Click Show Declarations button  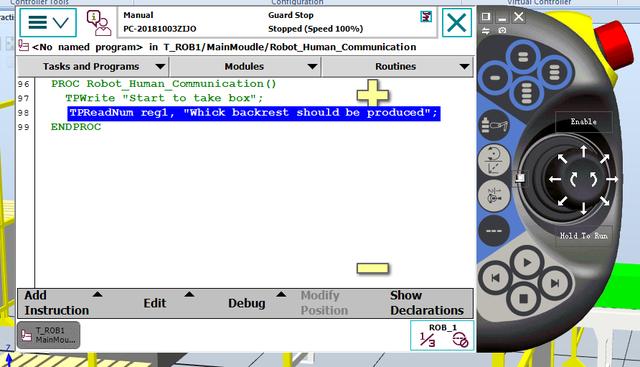coord(427,303)
